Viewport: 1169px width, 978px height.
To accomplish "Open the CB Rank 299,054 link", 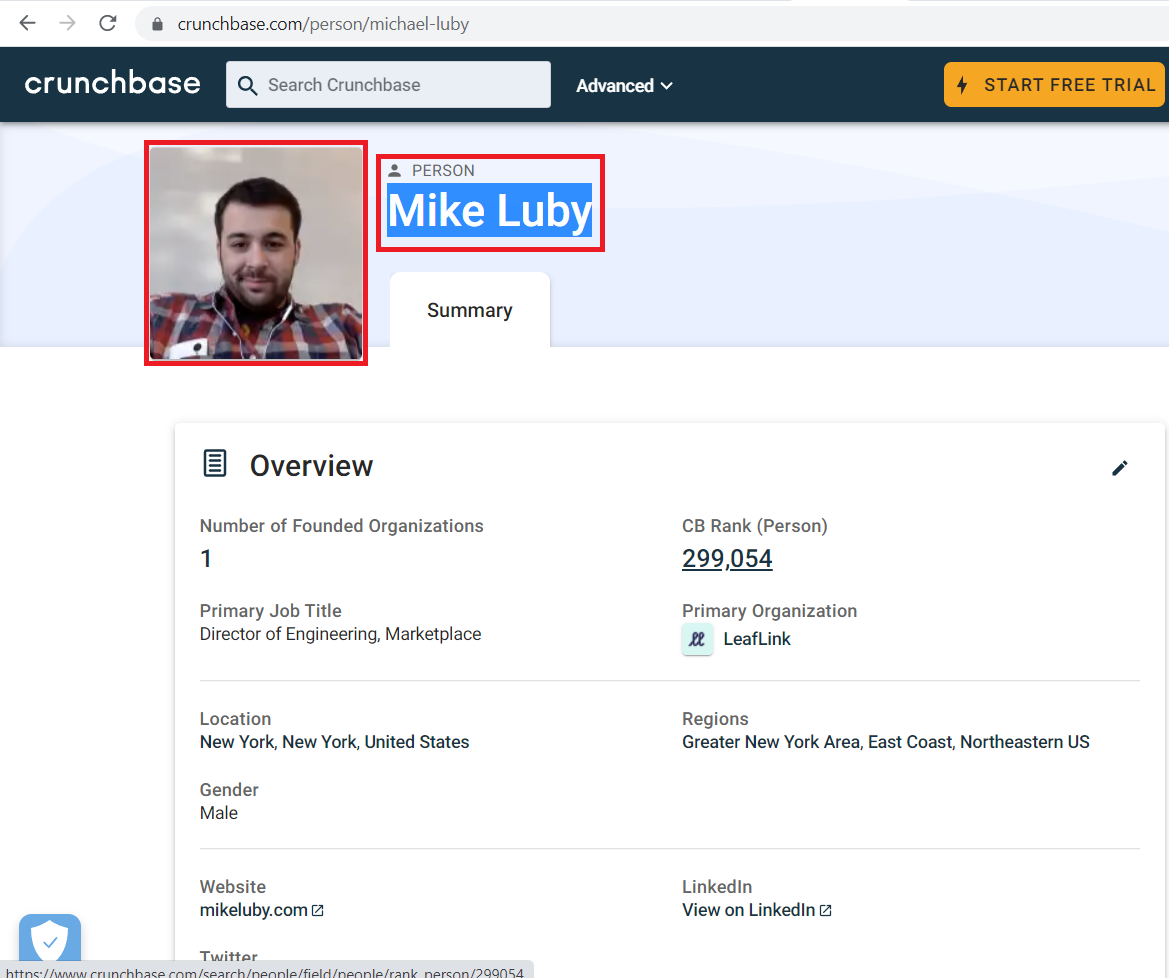I will pyautogui.click(x=727, y=558).
